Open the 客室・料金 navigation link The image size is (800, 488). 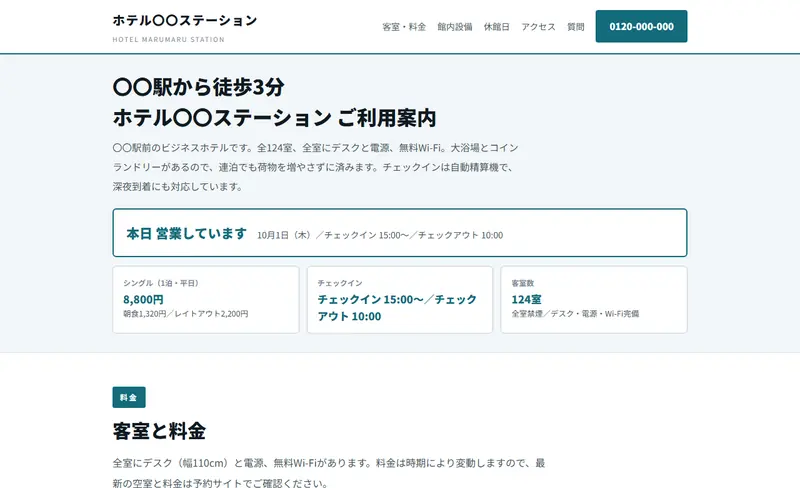point(404,27)
